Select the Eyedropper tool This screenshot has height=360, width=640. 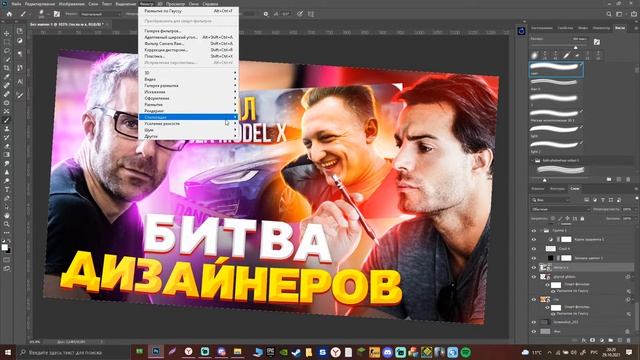coord(7,77)
